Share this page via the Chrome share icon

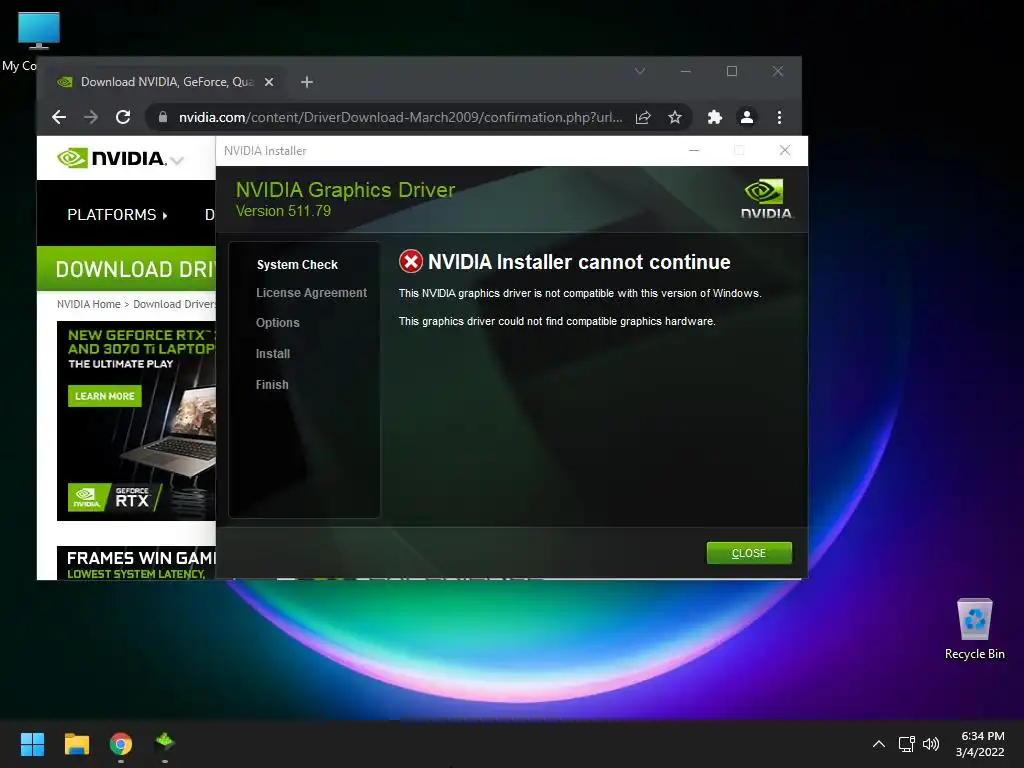point(643,118)
